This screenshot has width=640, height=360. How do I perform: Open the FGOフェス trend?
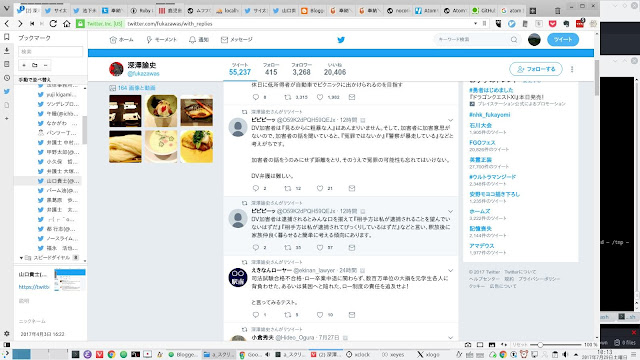click(x=482, y=142)
